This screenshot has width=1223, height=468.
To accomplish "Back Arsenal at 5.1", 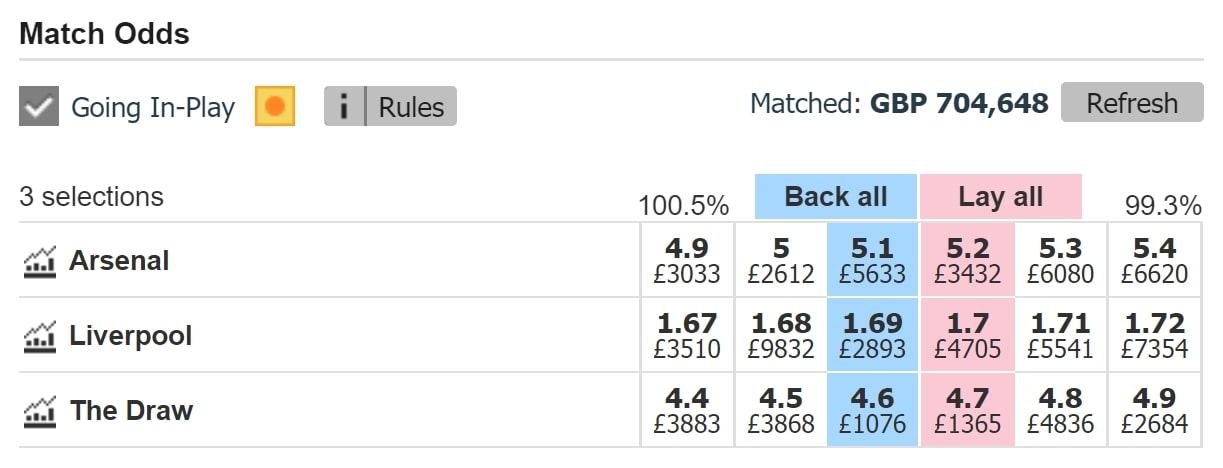I will 872,260.
